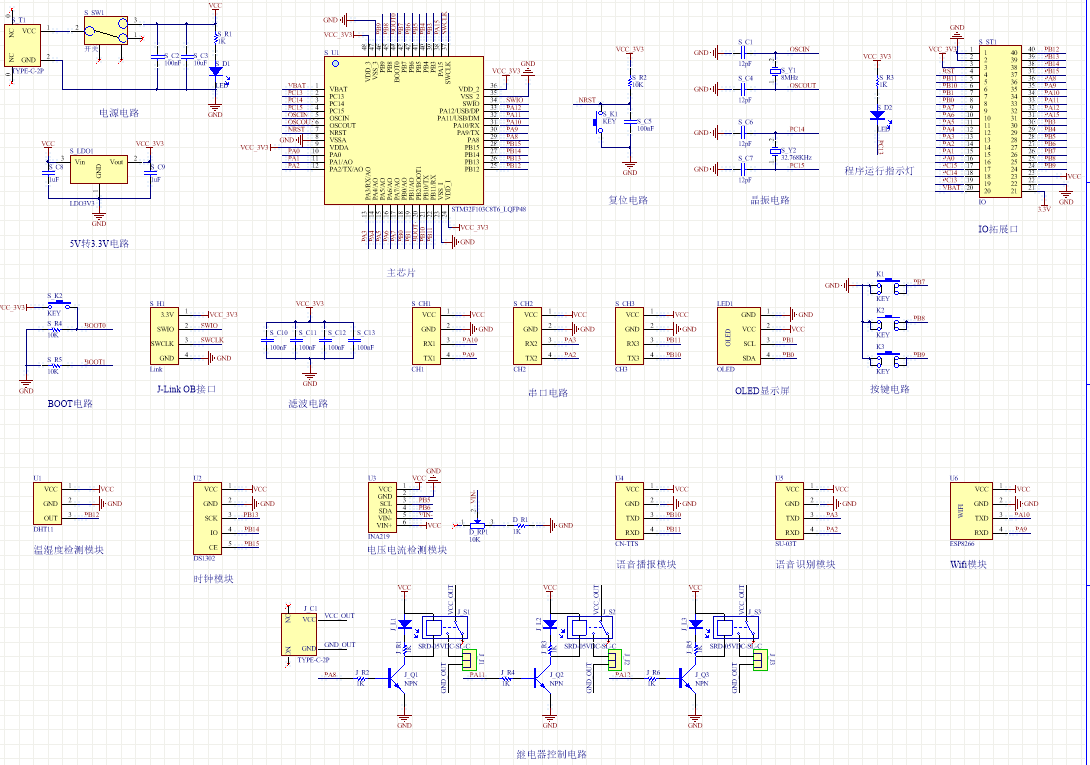Select the U1 DHT11 sensor block
1090x765 pixels.
pos(47,504)
